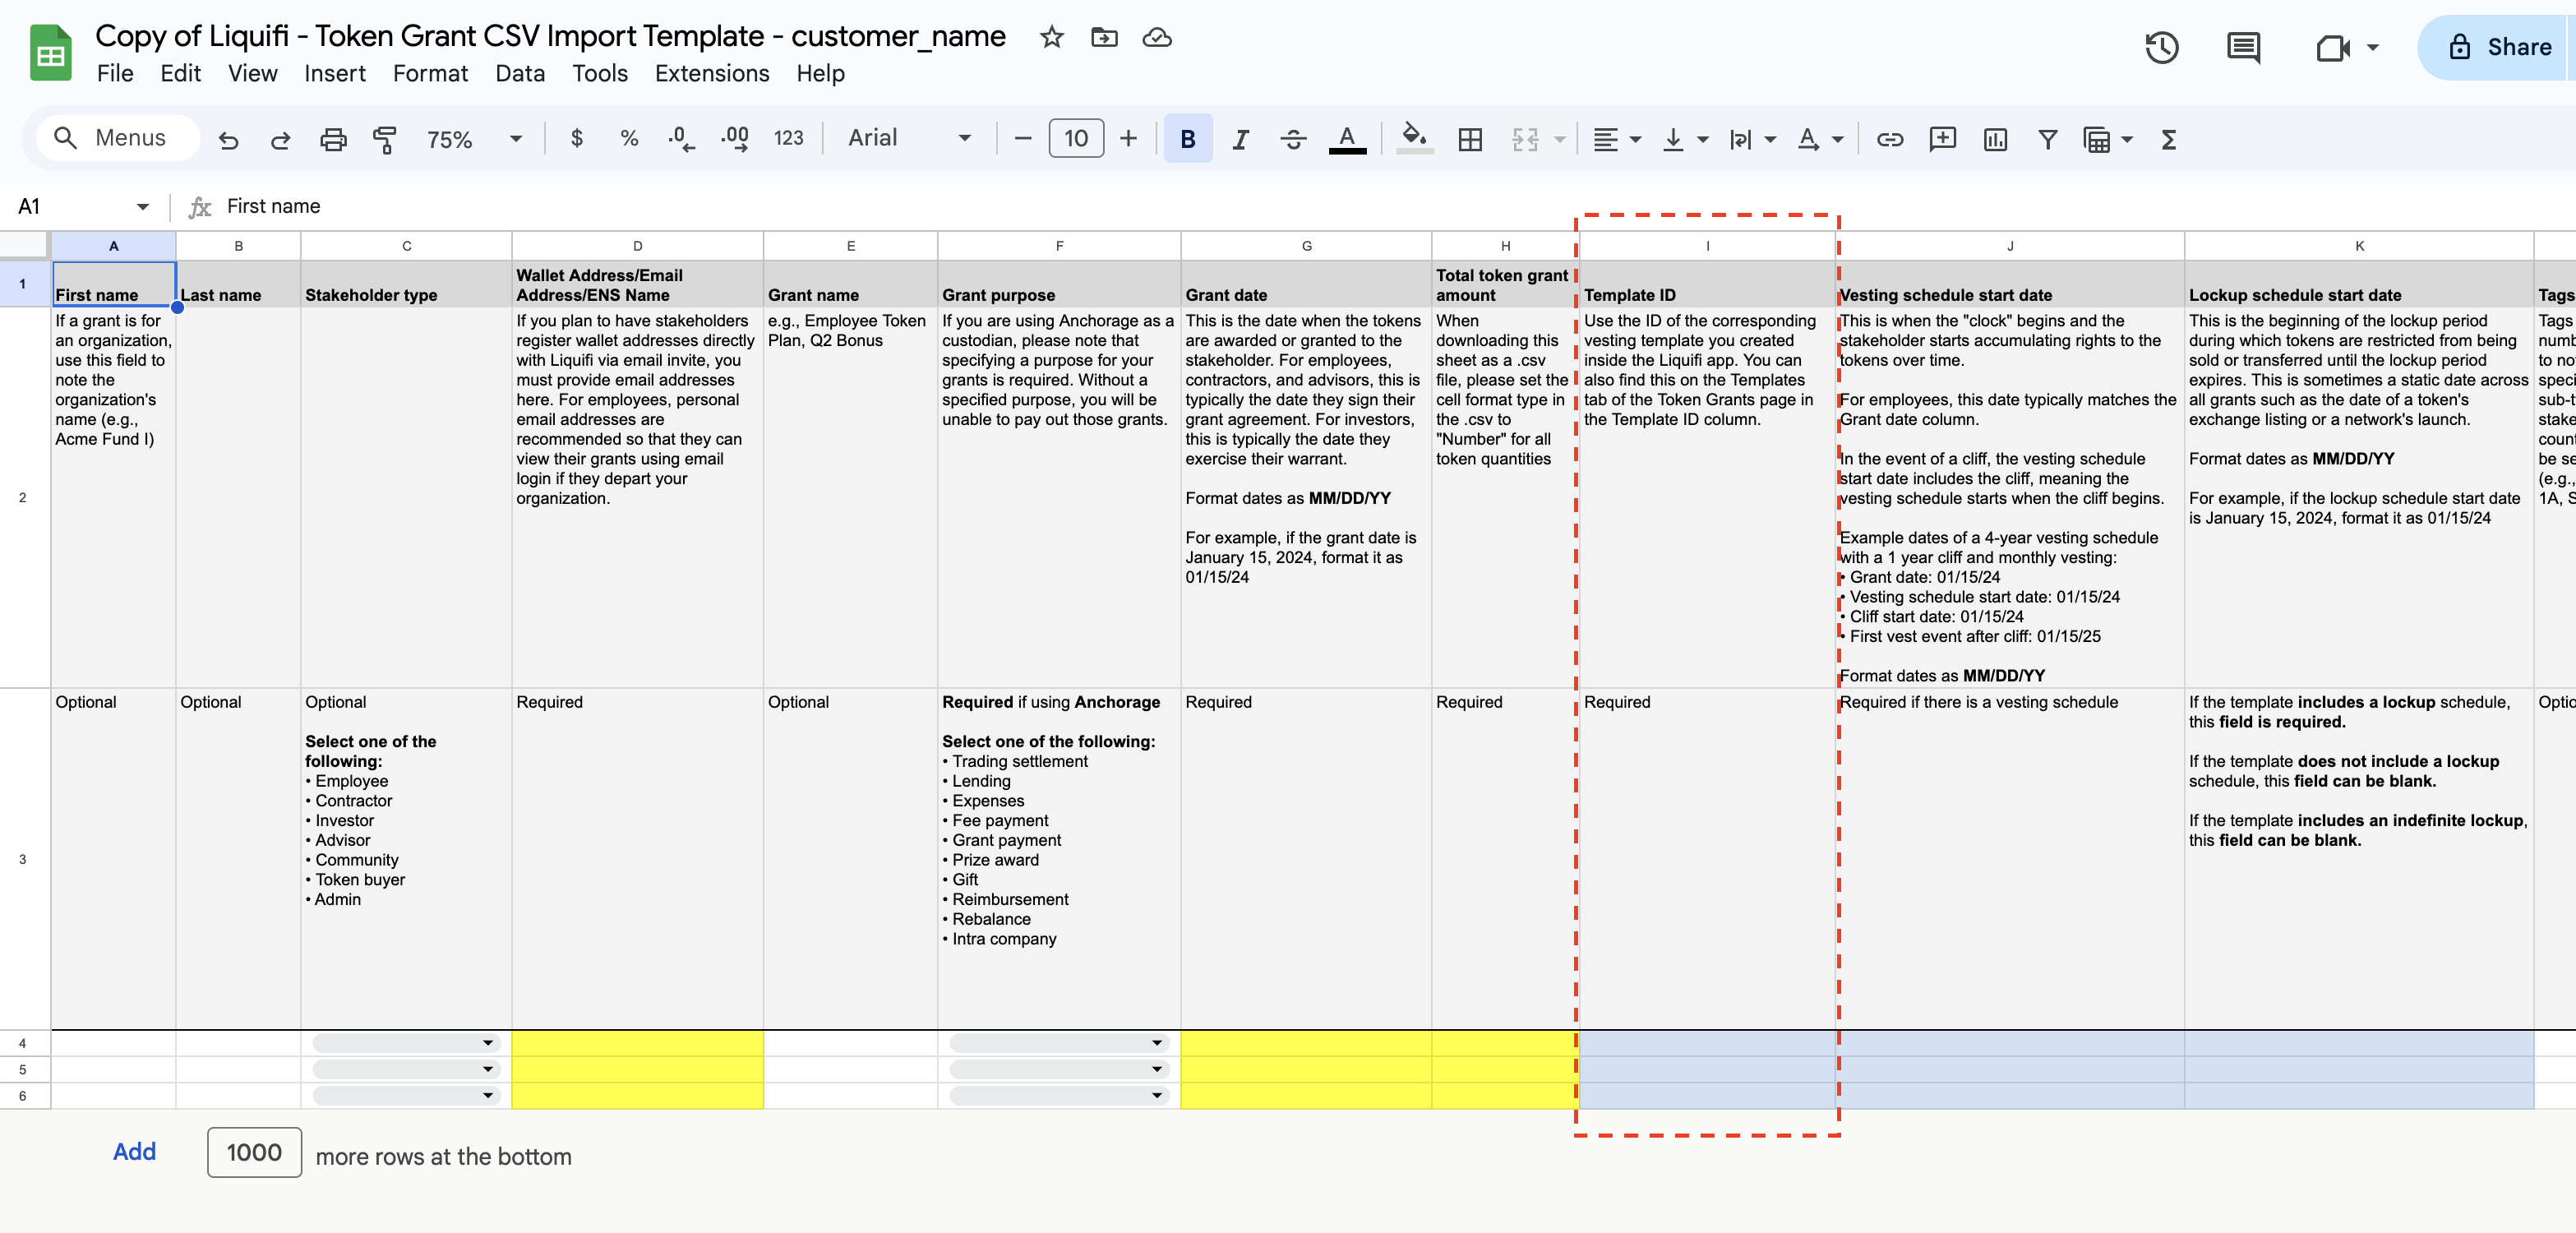Click the Create a filter icon
Screen dimensions: 2576x1233
coord(2048,139)
